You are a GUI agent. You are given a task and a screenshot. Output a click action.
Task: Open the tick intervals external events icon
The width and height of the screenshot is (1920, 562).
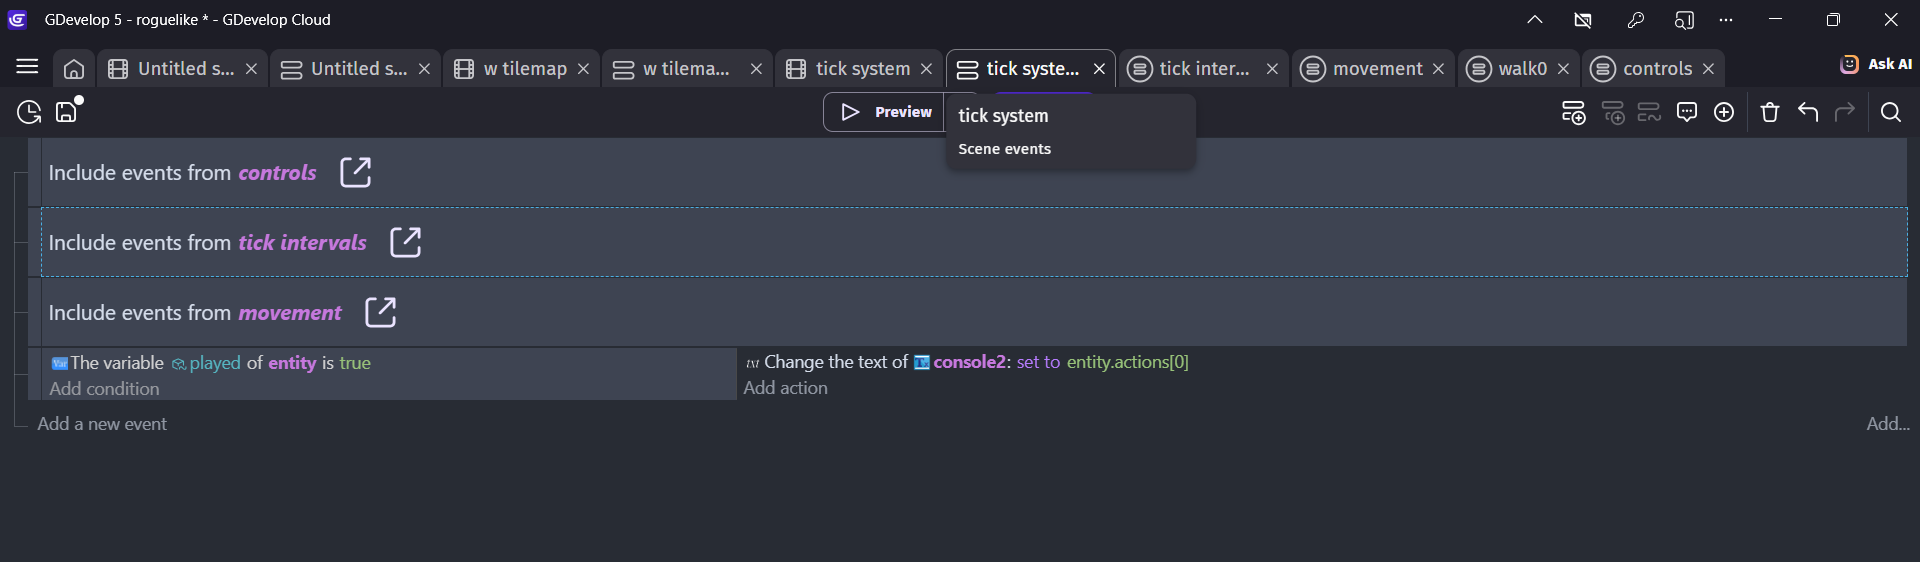pyautogui.click(x=405, y=242)
